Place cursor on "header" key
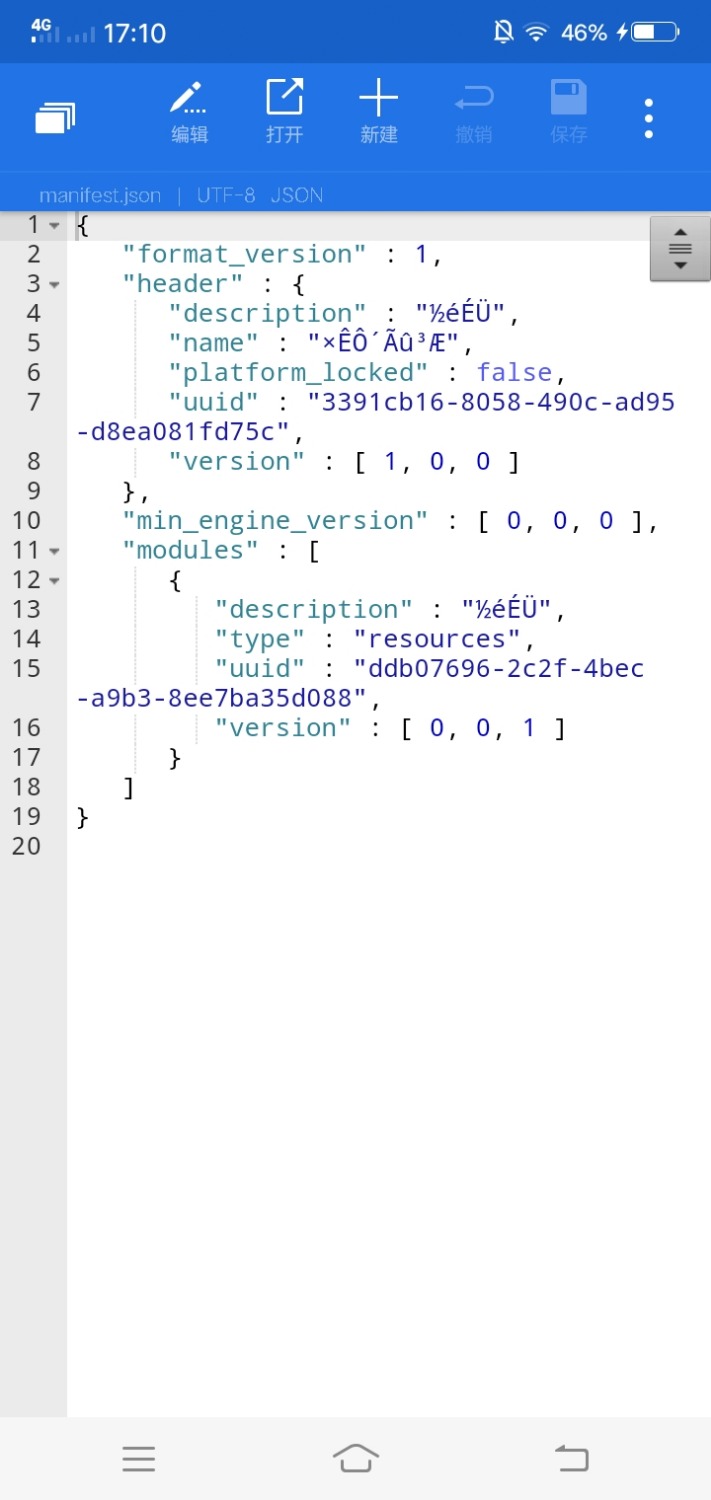 point(184,284)
